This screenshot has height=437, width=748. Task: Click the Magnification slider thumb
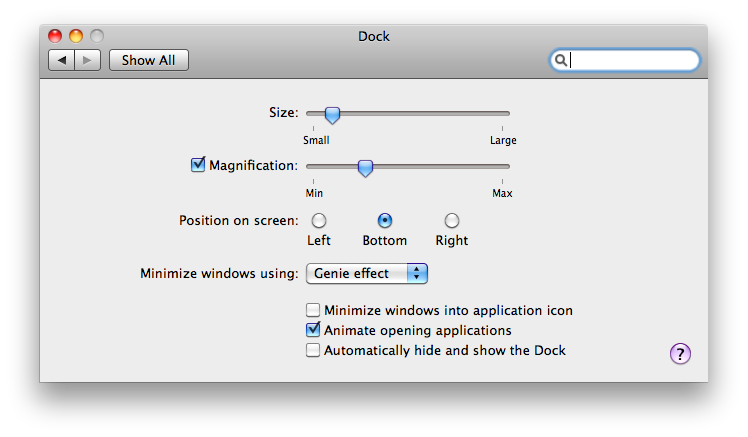coord(365,167)
